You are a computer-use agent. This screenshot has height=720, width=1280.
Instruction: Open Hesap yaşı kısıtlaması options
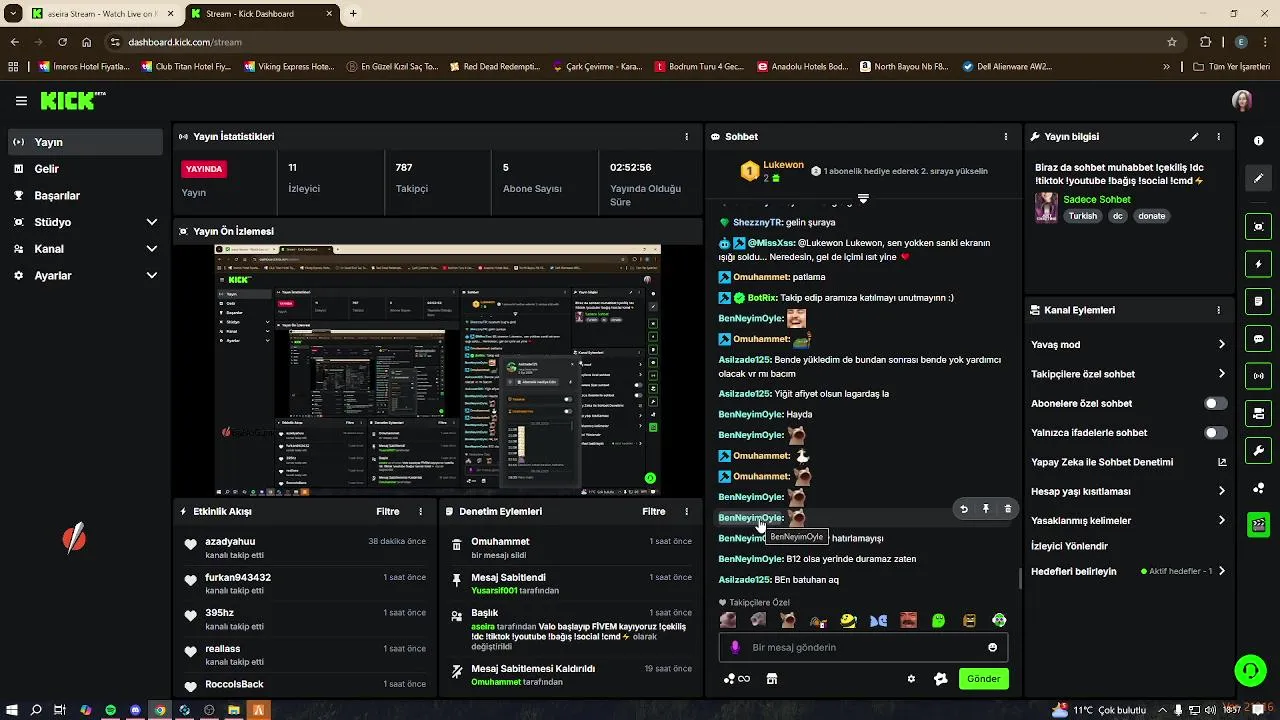coord(1128,491)
